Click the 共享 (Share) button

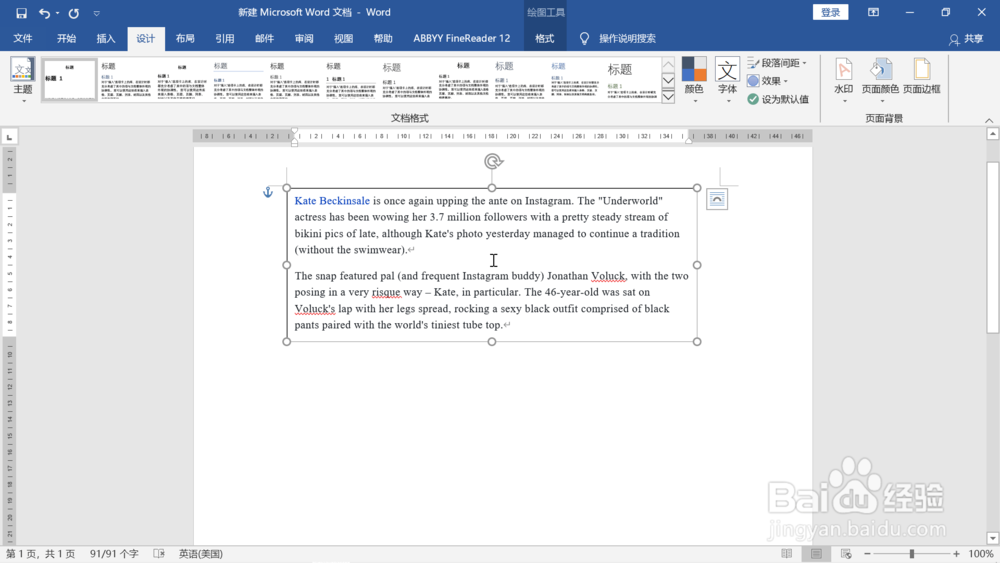coord(966,39)
